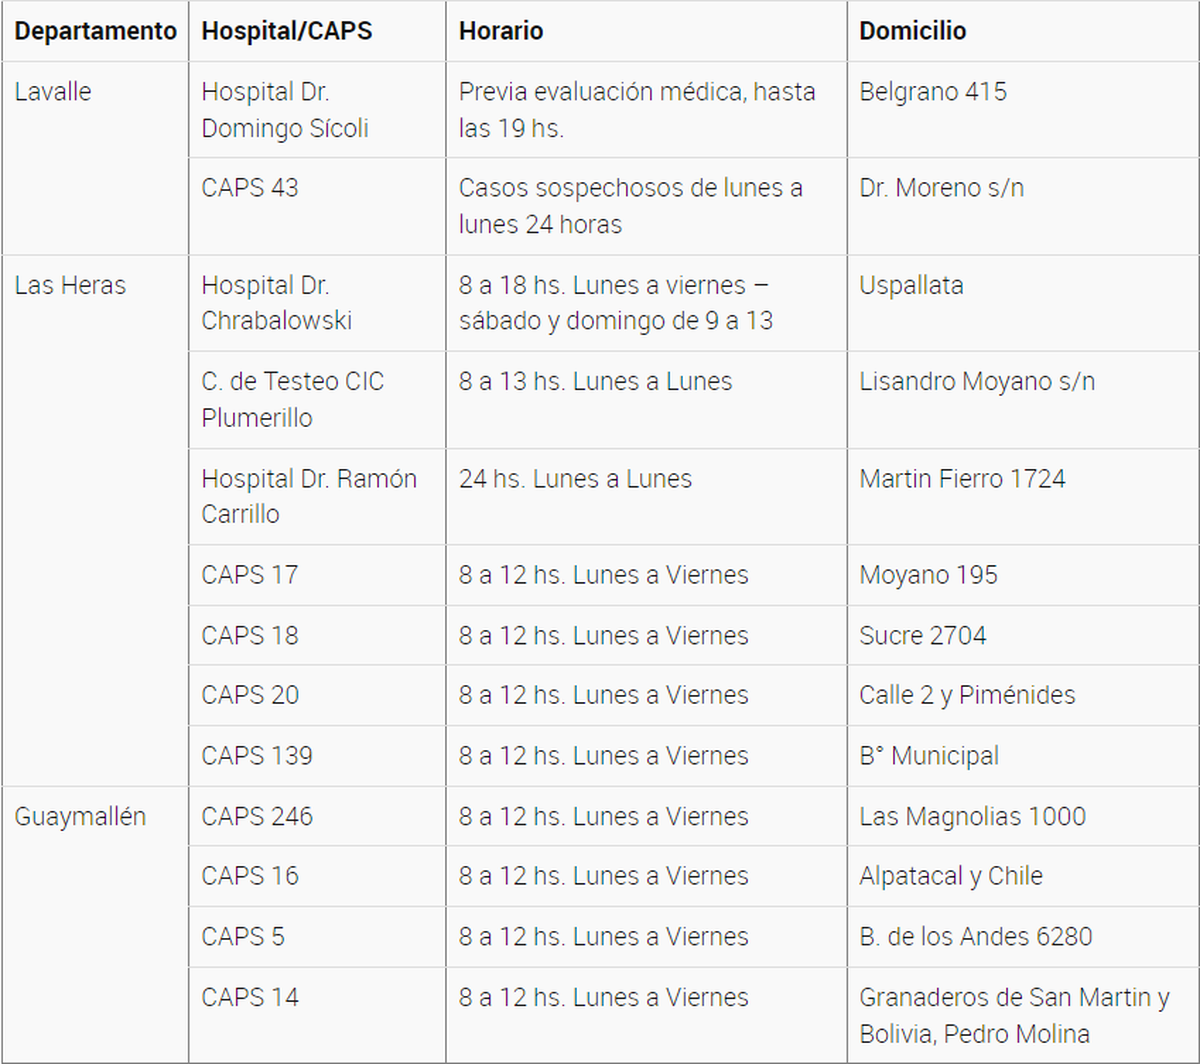Click the CAPS 43 cell
The width and height of the screenshot is (1200, 1064).
(250, 188)
